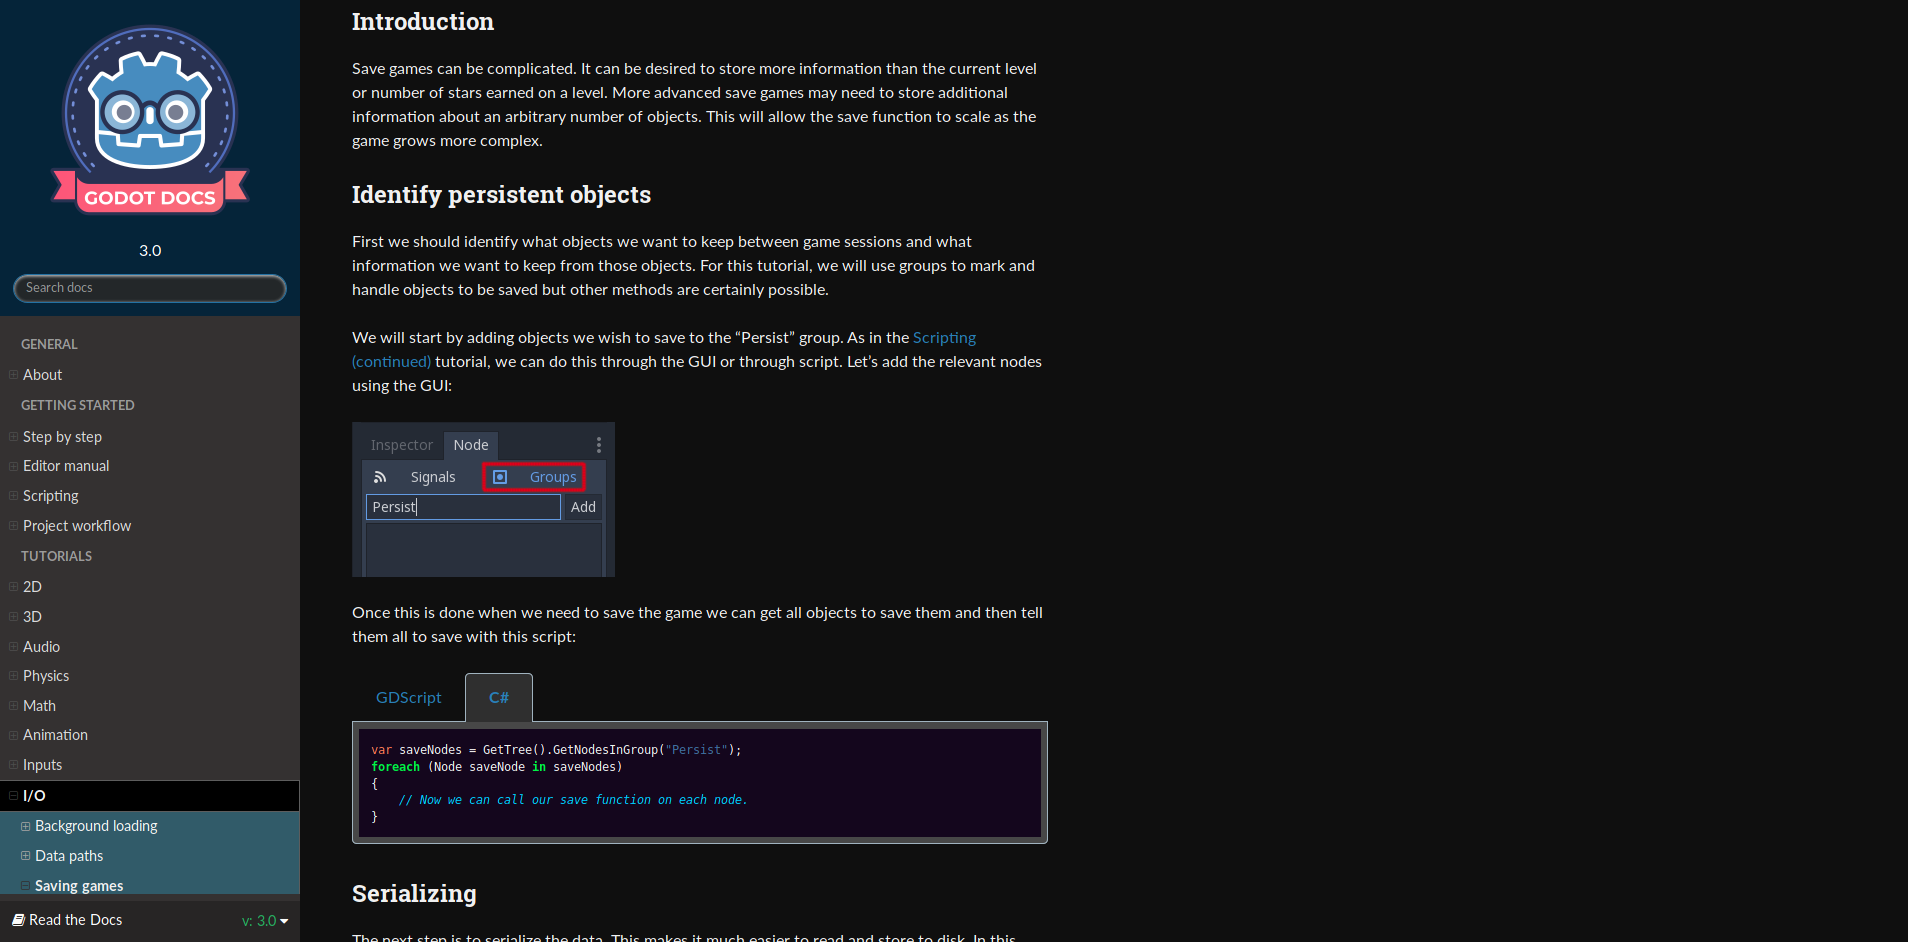Open the Data paths page
The height and width of the screenshot is (942, 1908).
tap(69, 855)
